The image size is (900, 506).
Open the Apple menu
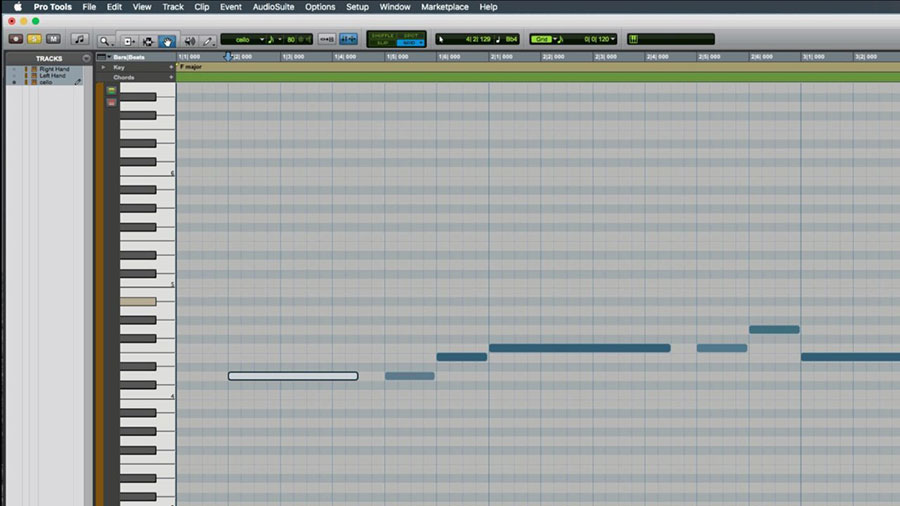coord(18,7)
